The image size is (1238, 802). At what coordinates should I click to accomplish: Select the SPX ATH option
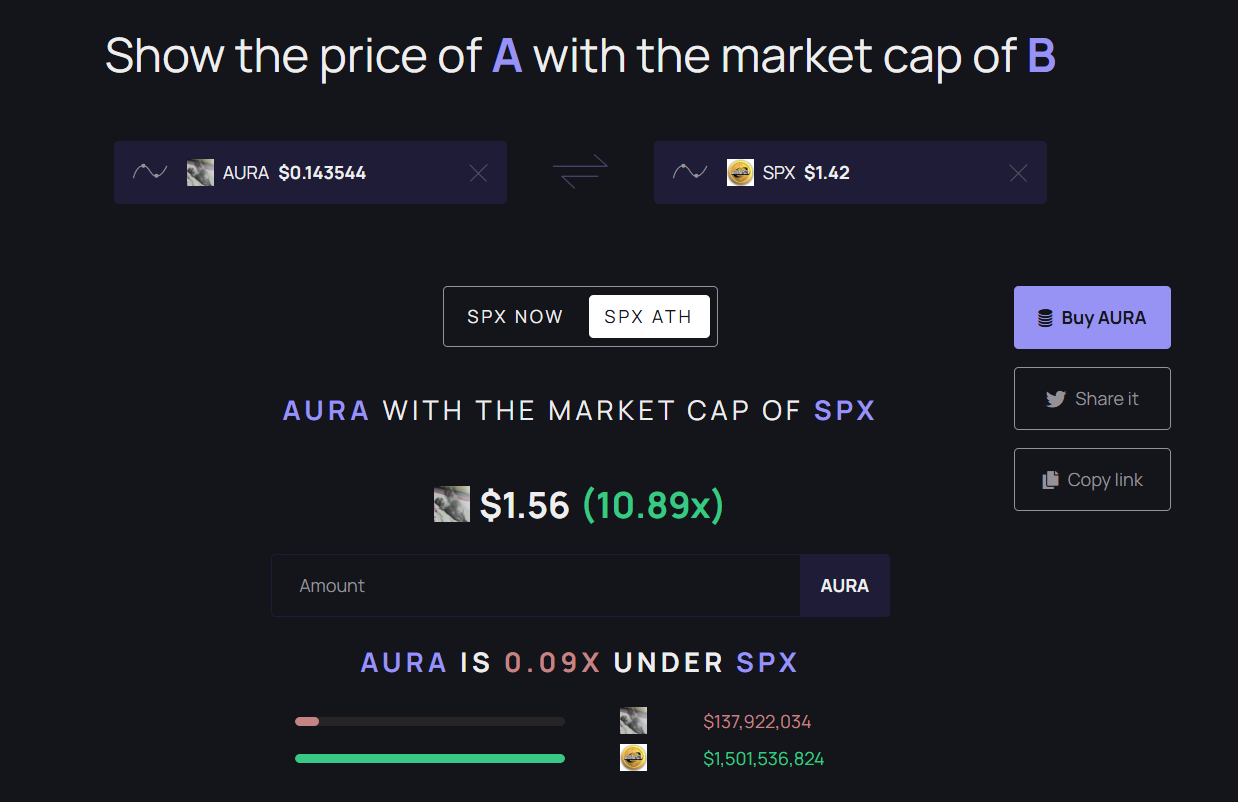pos(649,317)
